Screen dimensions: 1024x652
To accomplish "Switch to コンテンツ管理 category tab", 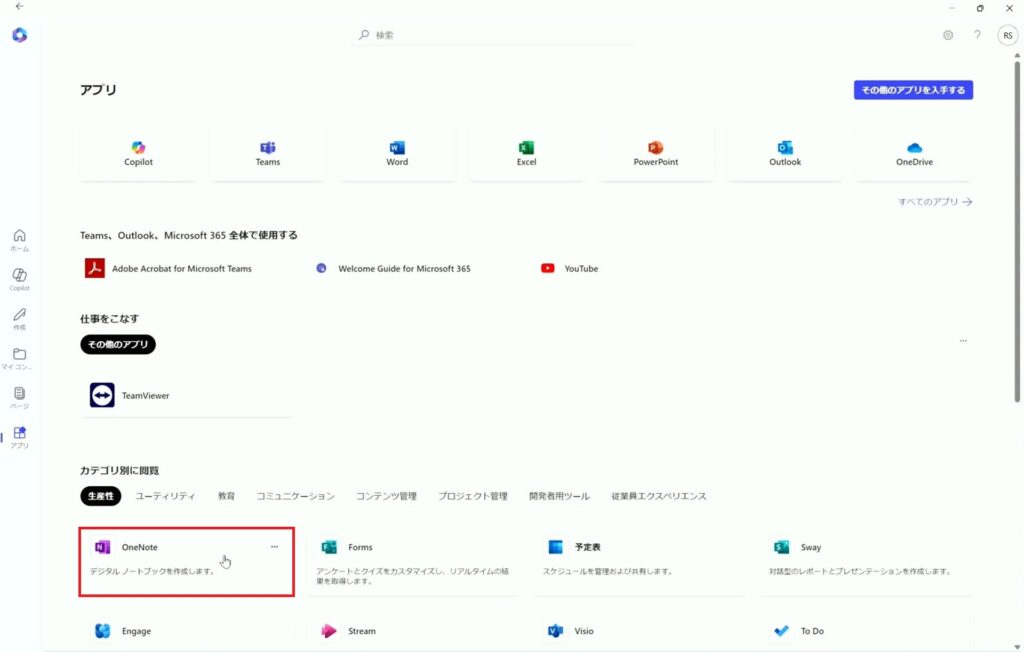I will coord(386,496).
